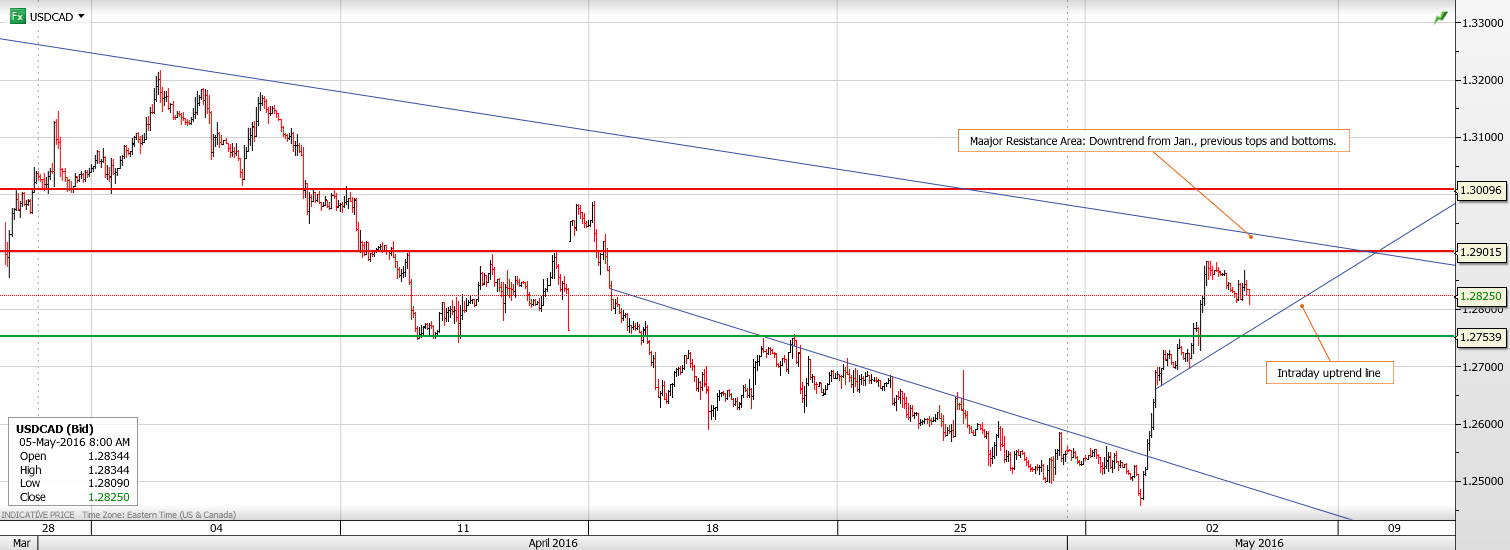Click the Mar label on the month axis
The width and height of the screenshot is (1510, 550).
pos(12,543)
